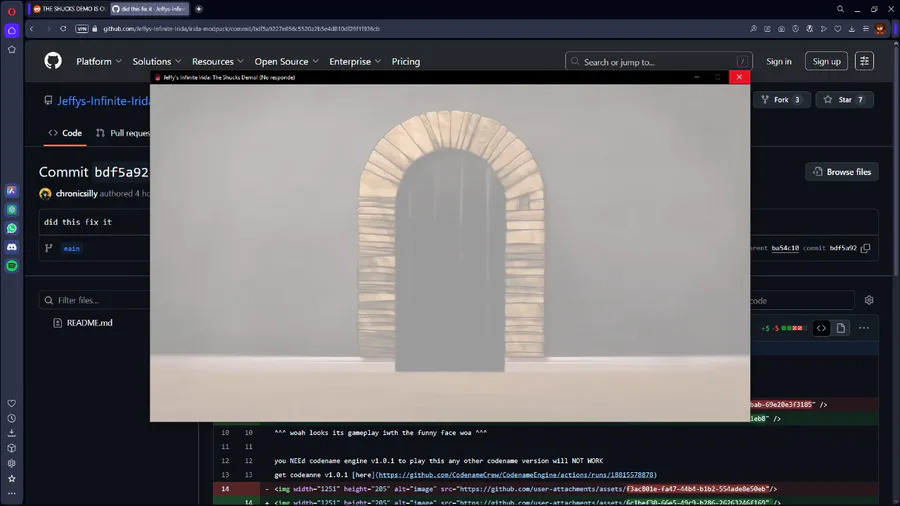Open extensions cube icon in sidebar
Image resolution: width=900 pixels, height=506 pixels.
(11, 448)
